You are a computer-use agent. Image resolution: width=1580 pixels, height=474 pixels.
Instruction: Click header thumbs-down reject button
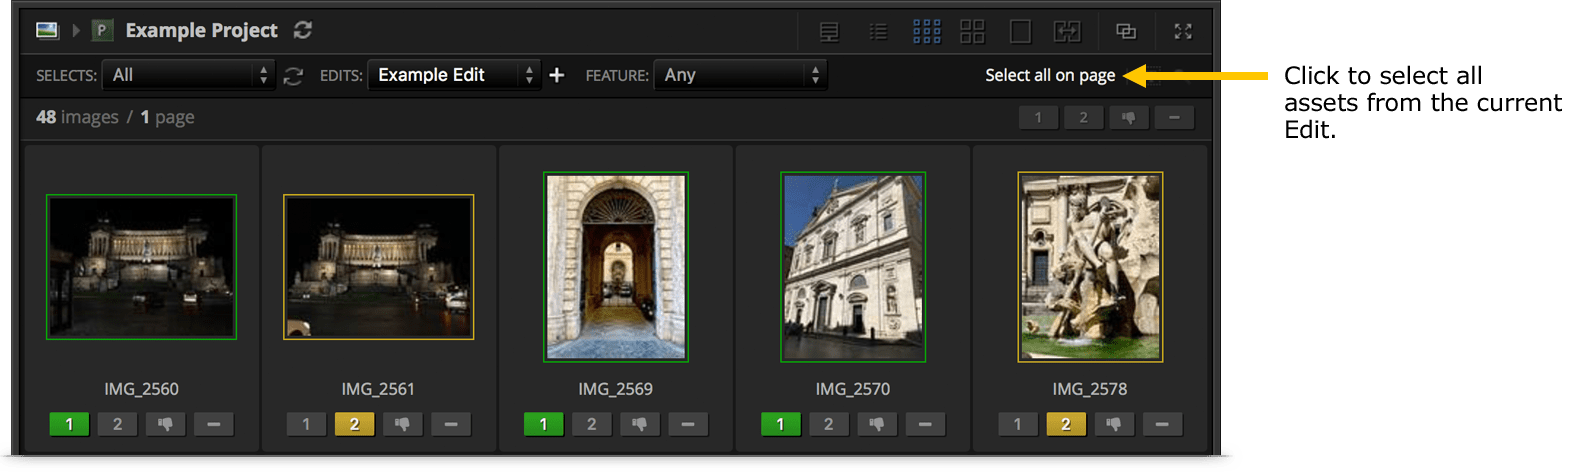(x=1129, y=118)
